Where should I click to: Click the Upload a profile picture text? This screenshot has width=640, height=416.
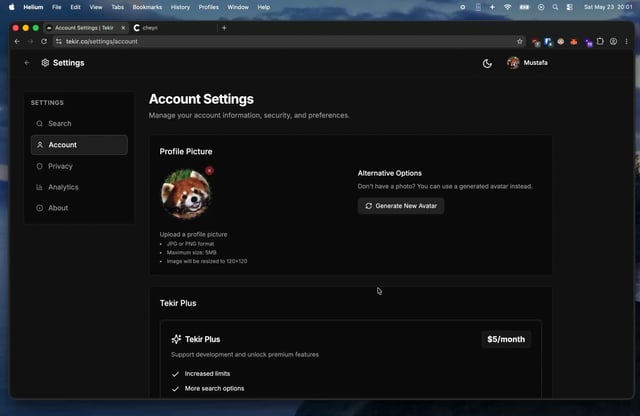193,234
